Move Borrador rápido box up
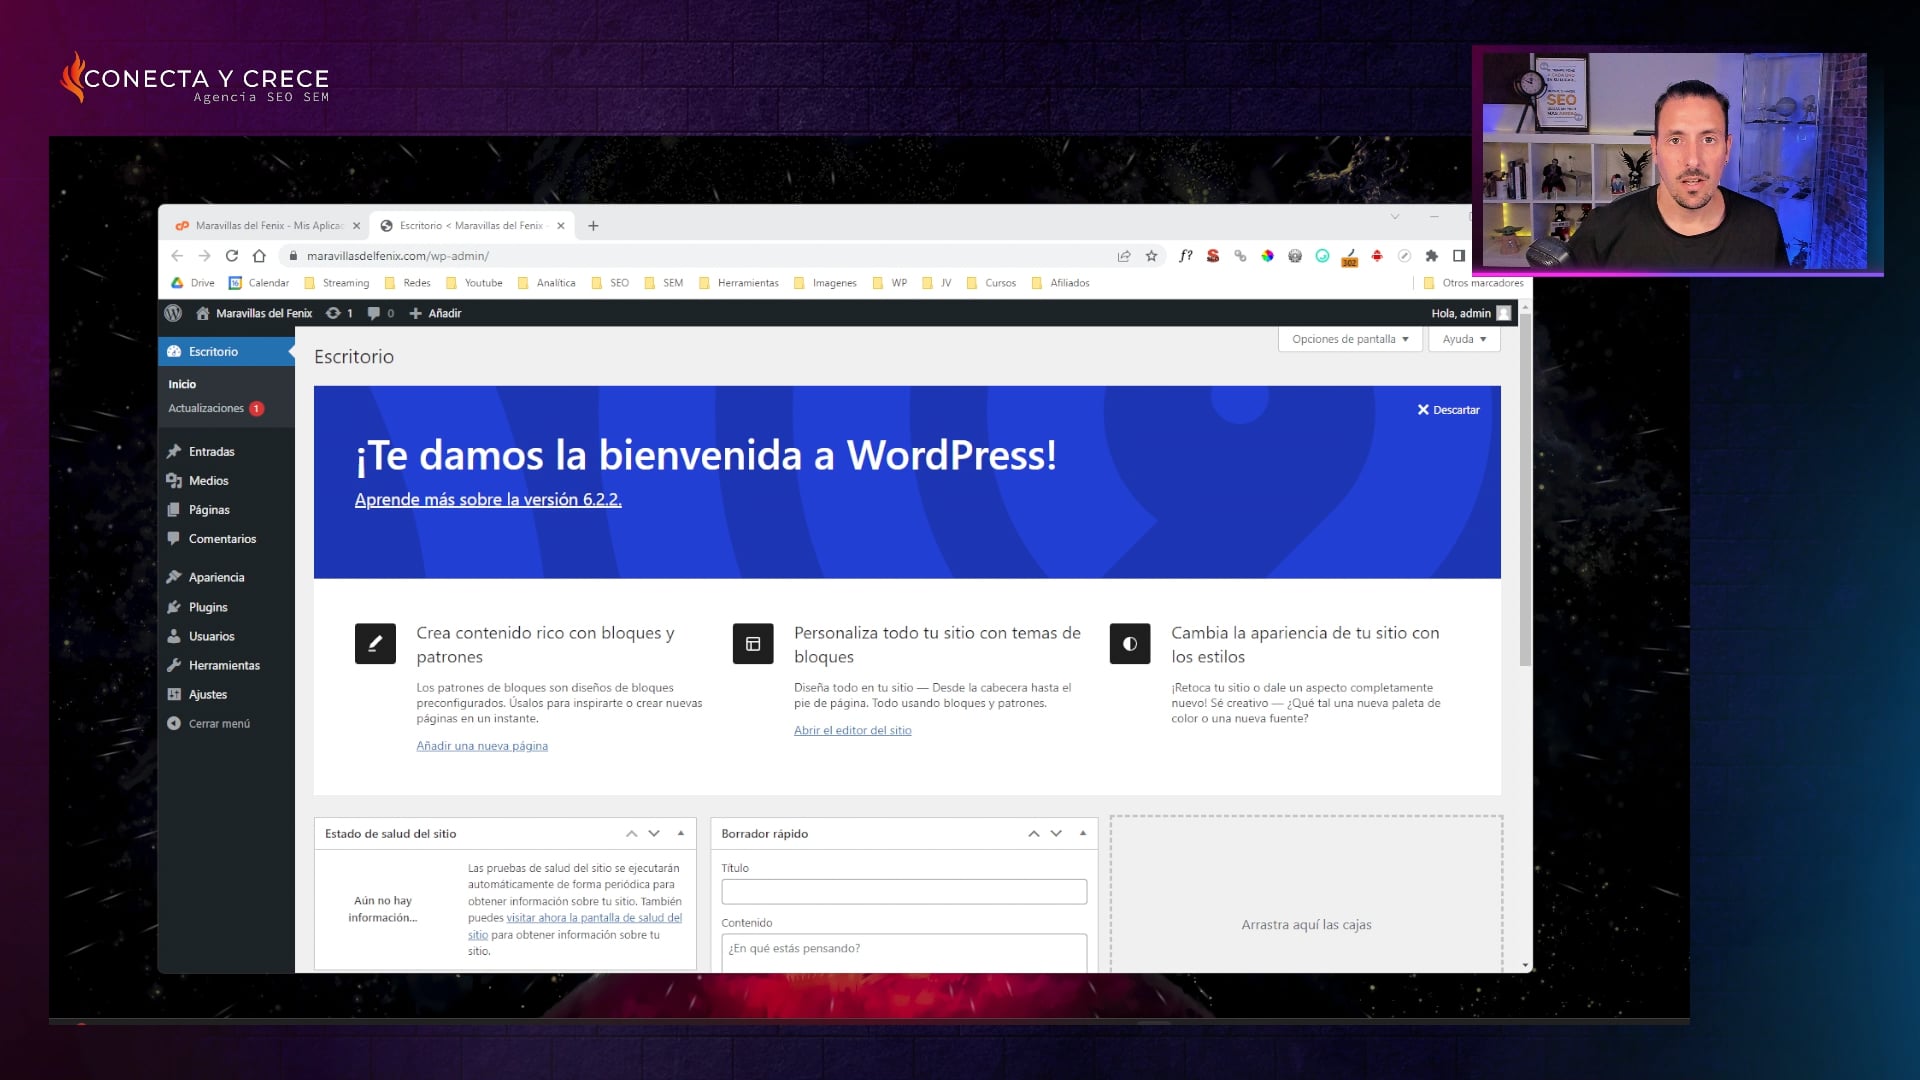The height and width of the screenshot is (1080, 1920). pyautogui.click(x=1034, y=833)
